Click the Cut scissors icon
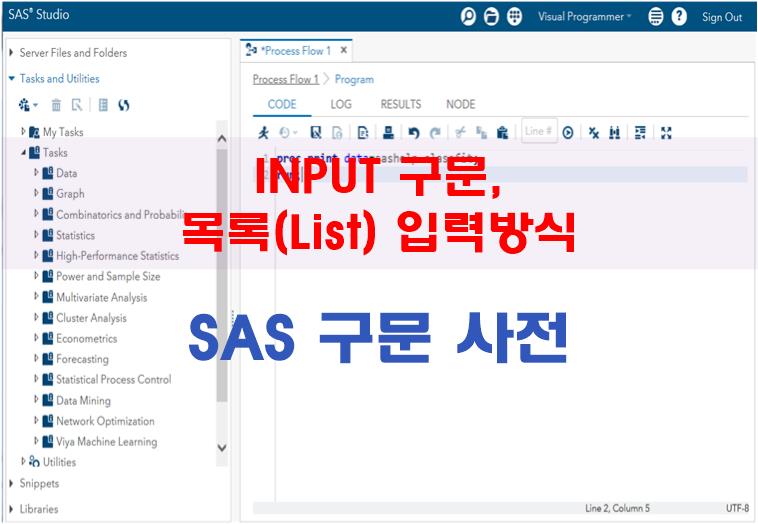The image size is (758, 524). coord(460,132)
